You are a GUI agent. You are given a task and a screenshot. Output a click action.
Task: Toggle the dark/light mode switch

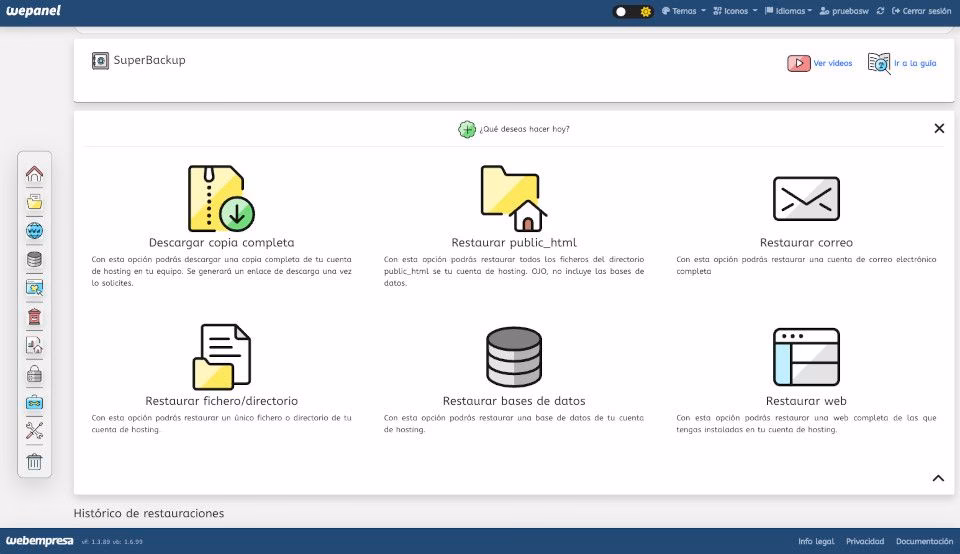click(x=632, y=12)
